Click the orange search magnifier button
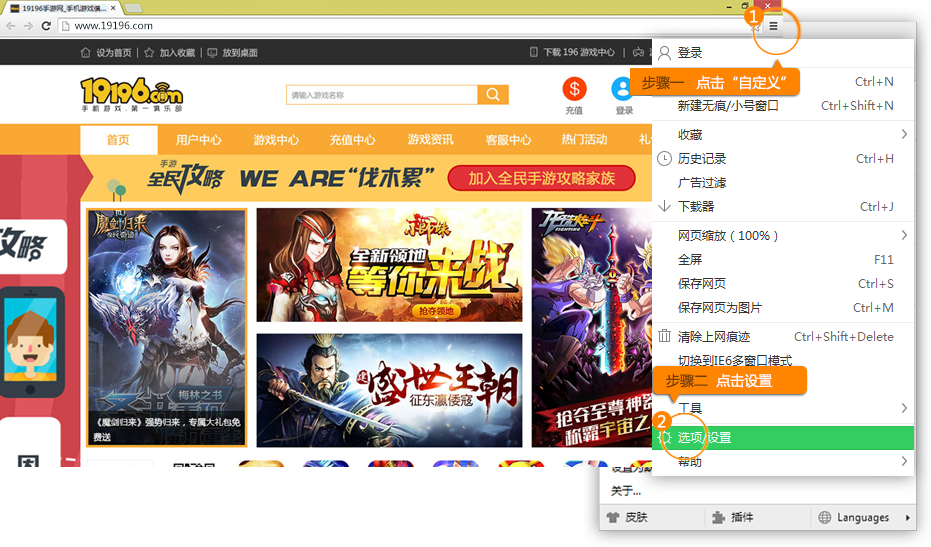 point(492,95)
